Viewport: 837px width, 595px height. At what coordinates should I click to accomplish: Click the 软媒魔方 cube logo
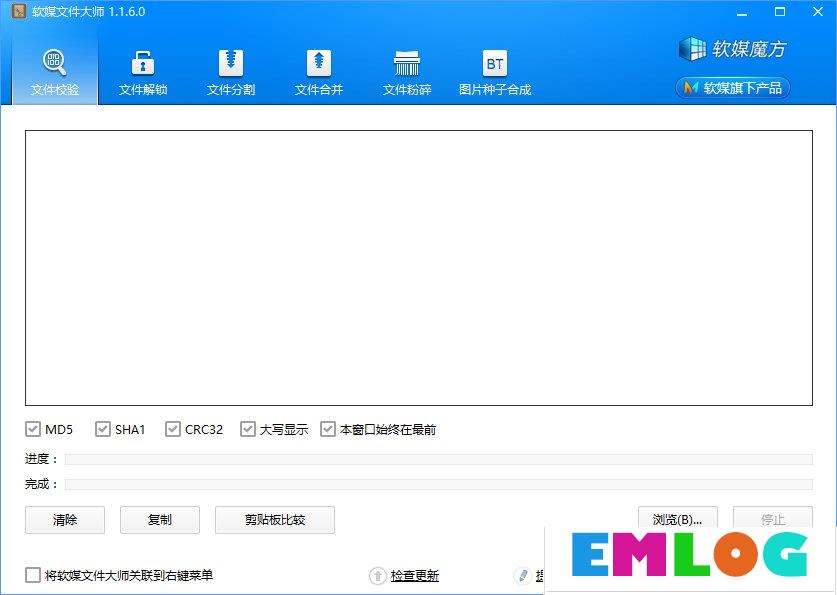click(x=693, y=48)
